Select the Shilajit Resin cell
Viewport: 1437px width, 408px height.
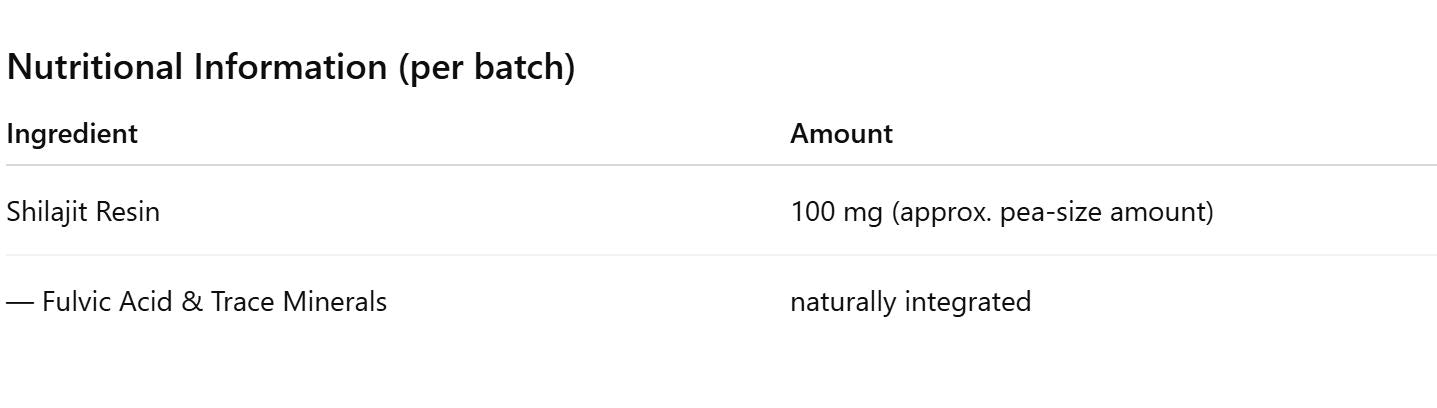pyautogui.click(x=83, y=212)
